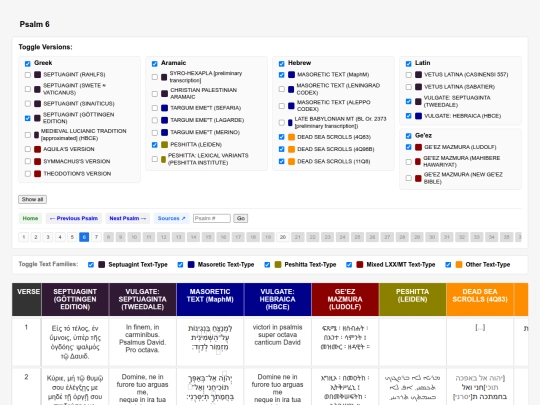Click the Mixed LXX/MT Text-Type red swatch
The image size is (540, 405).
click(360, 264)
